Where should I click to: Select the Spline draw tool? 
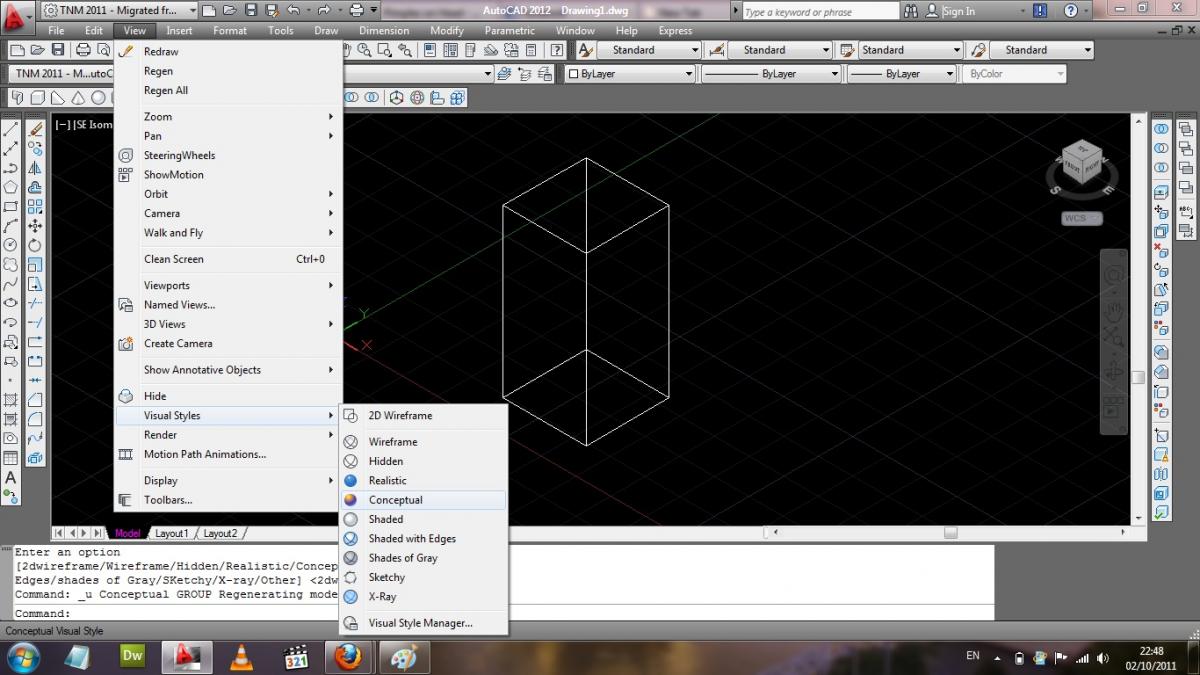[10, 283]
